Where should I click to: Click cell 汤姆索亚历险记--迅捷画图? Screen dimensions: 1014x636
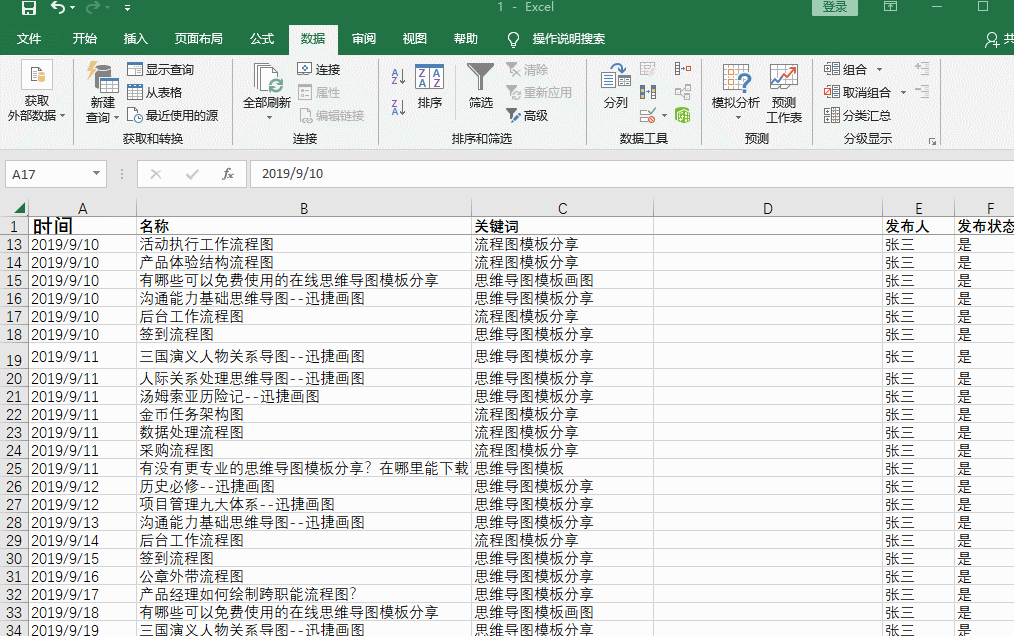[x=304, y=396]
